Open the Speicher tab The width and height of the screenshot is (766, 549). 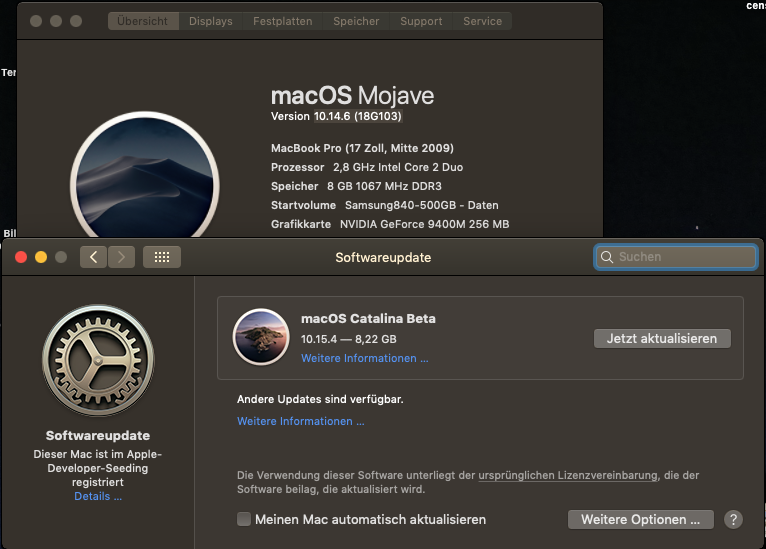click(356, 21)
